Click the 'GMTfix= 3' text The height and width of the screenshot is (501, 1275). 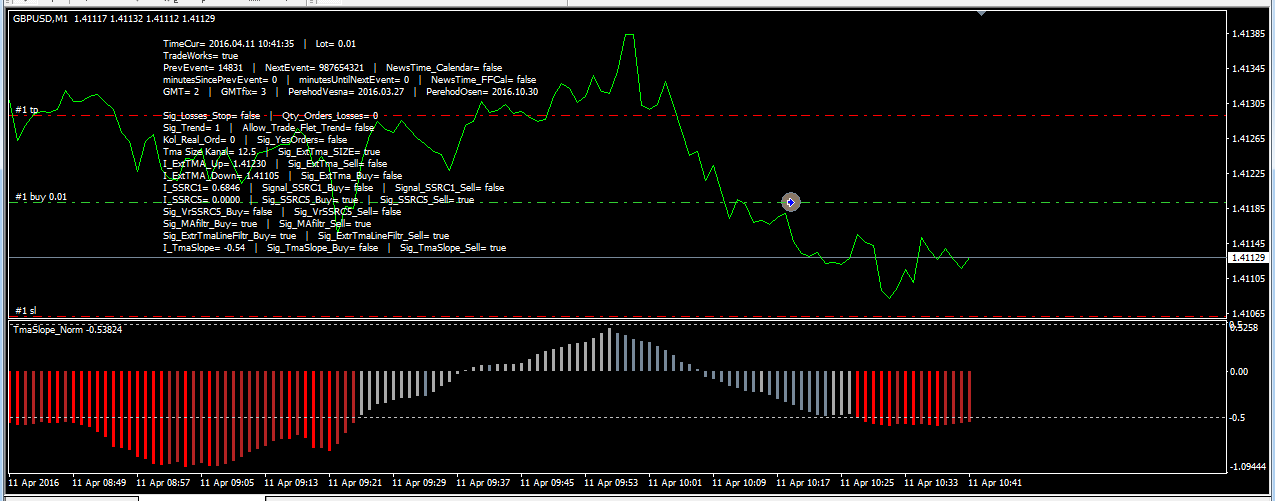click(x=244, y=91)
